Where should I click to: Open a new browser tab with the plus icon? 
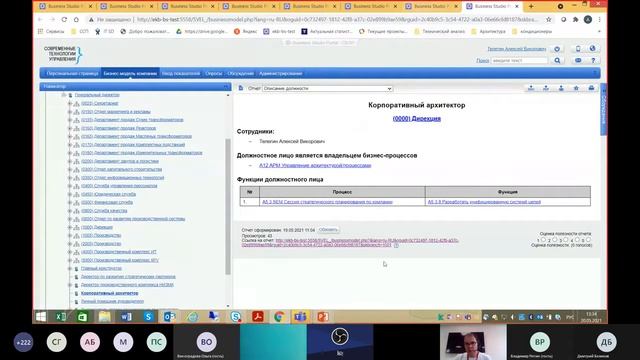531,6
